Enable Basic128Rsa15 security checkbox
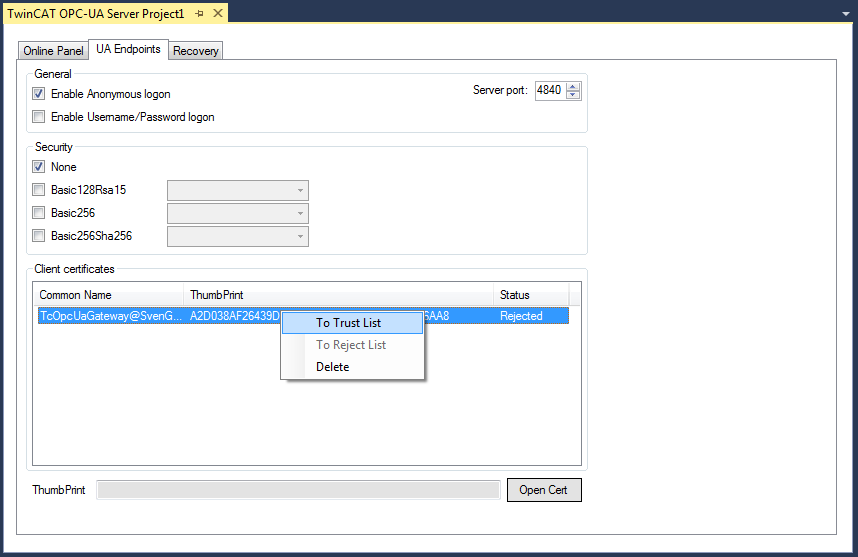858x557 pixels. pyautogui.click(x=38, y=189)
